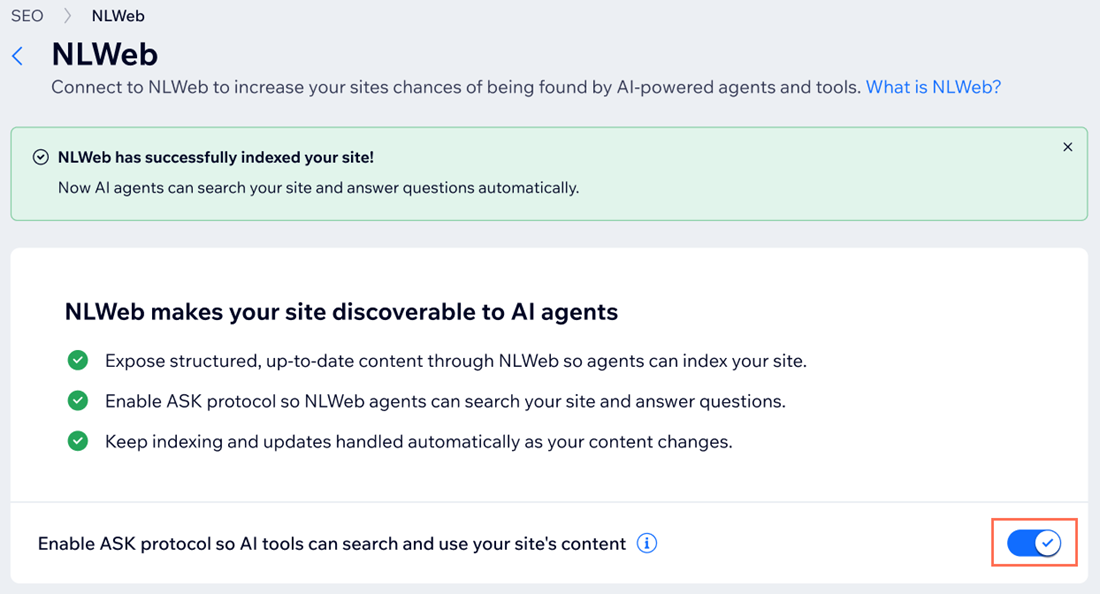Click the green check beside Enable ASK protocol
The height and width of the screenshot is (594, 1100).
pos(78,400)
